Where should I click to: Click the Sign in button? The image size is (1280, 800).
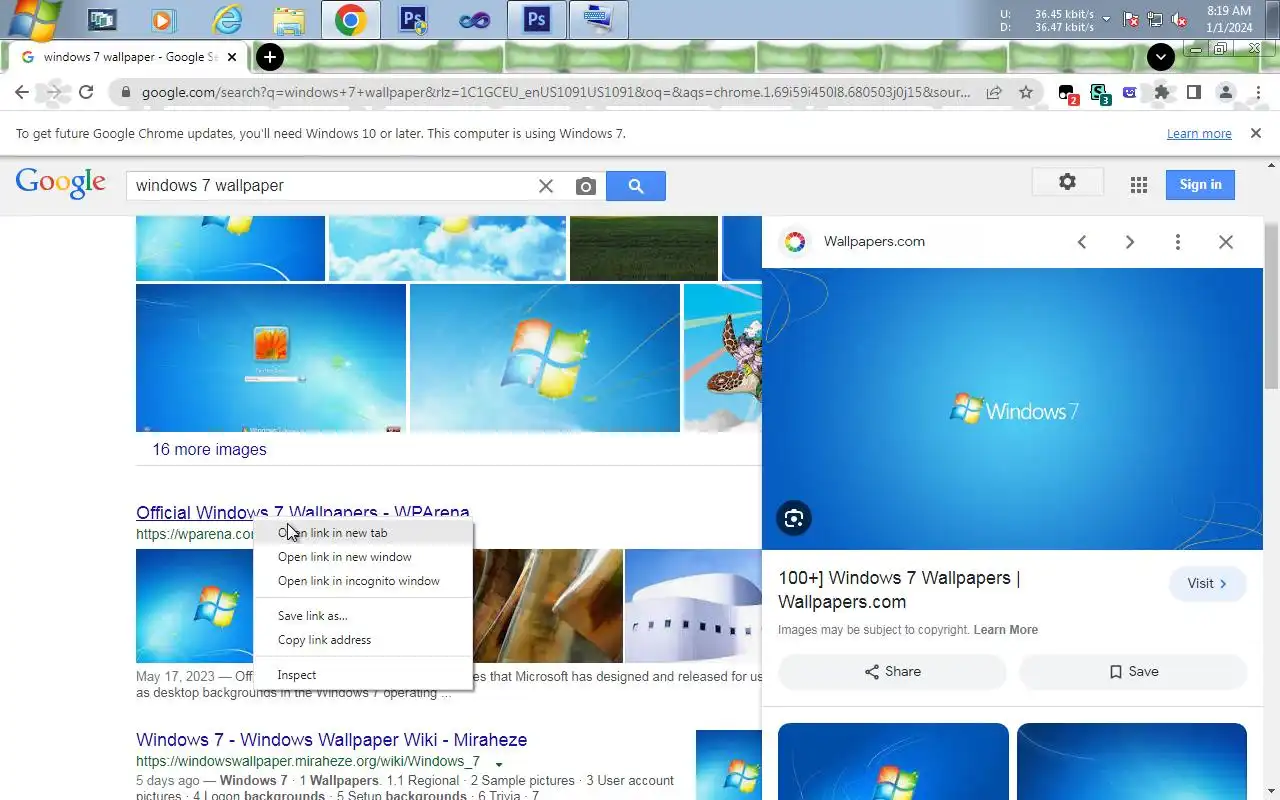(x=1200, y=185)
